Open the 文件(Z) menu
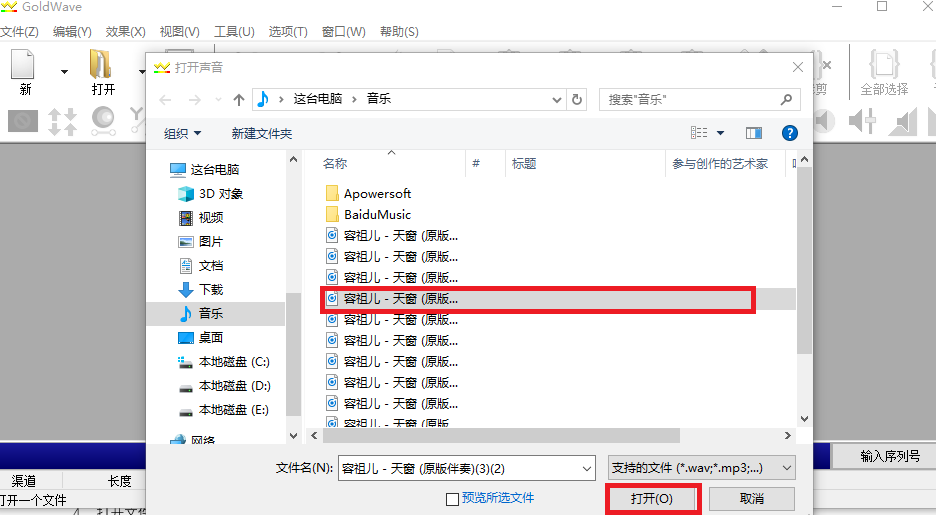The image size is (936, 515). click(x=19, y=32)
